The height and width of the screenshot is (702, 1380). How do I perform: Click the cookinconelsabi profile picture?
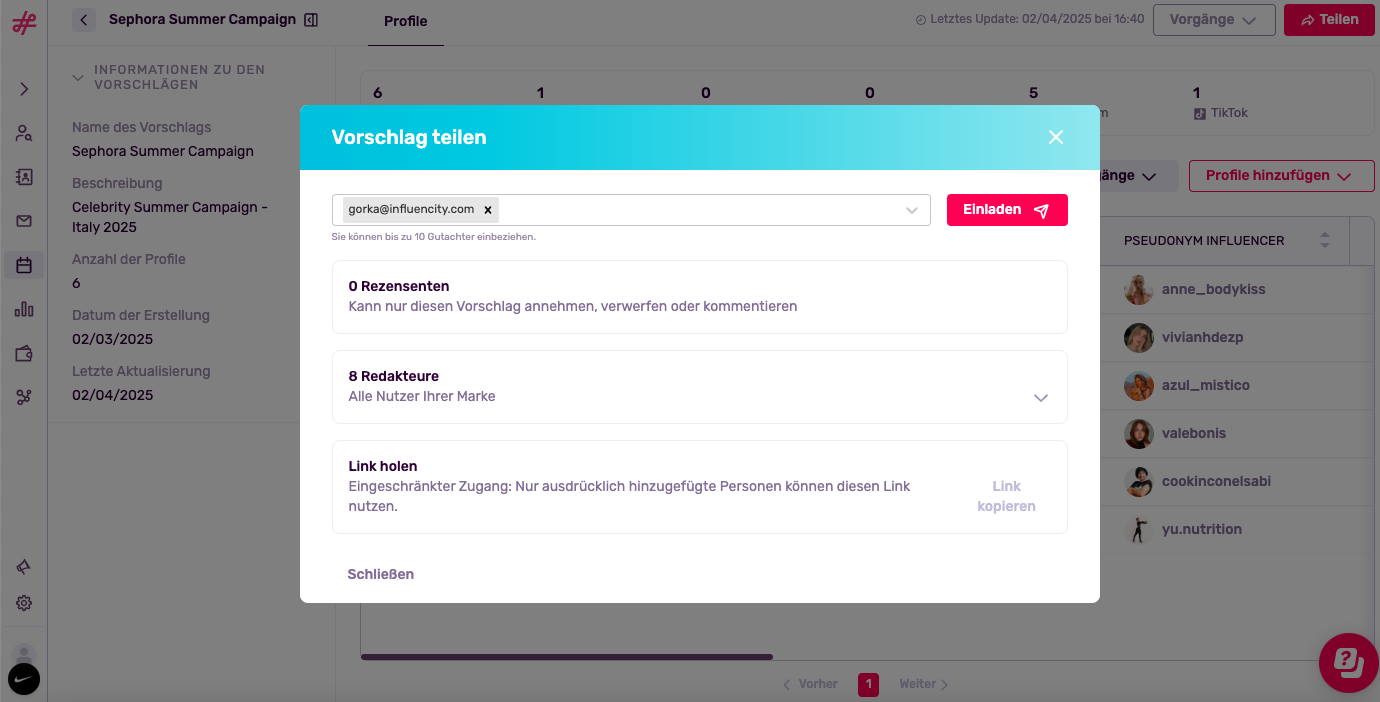click(1139, 481)
